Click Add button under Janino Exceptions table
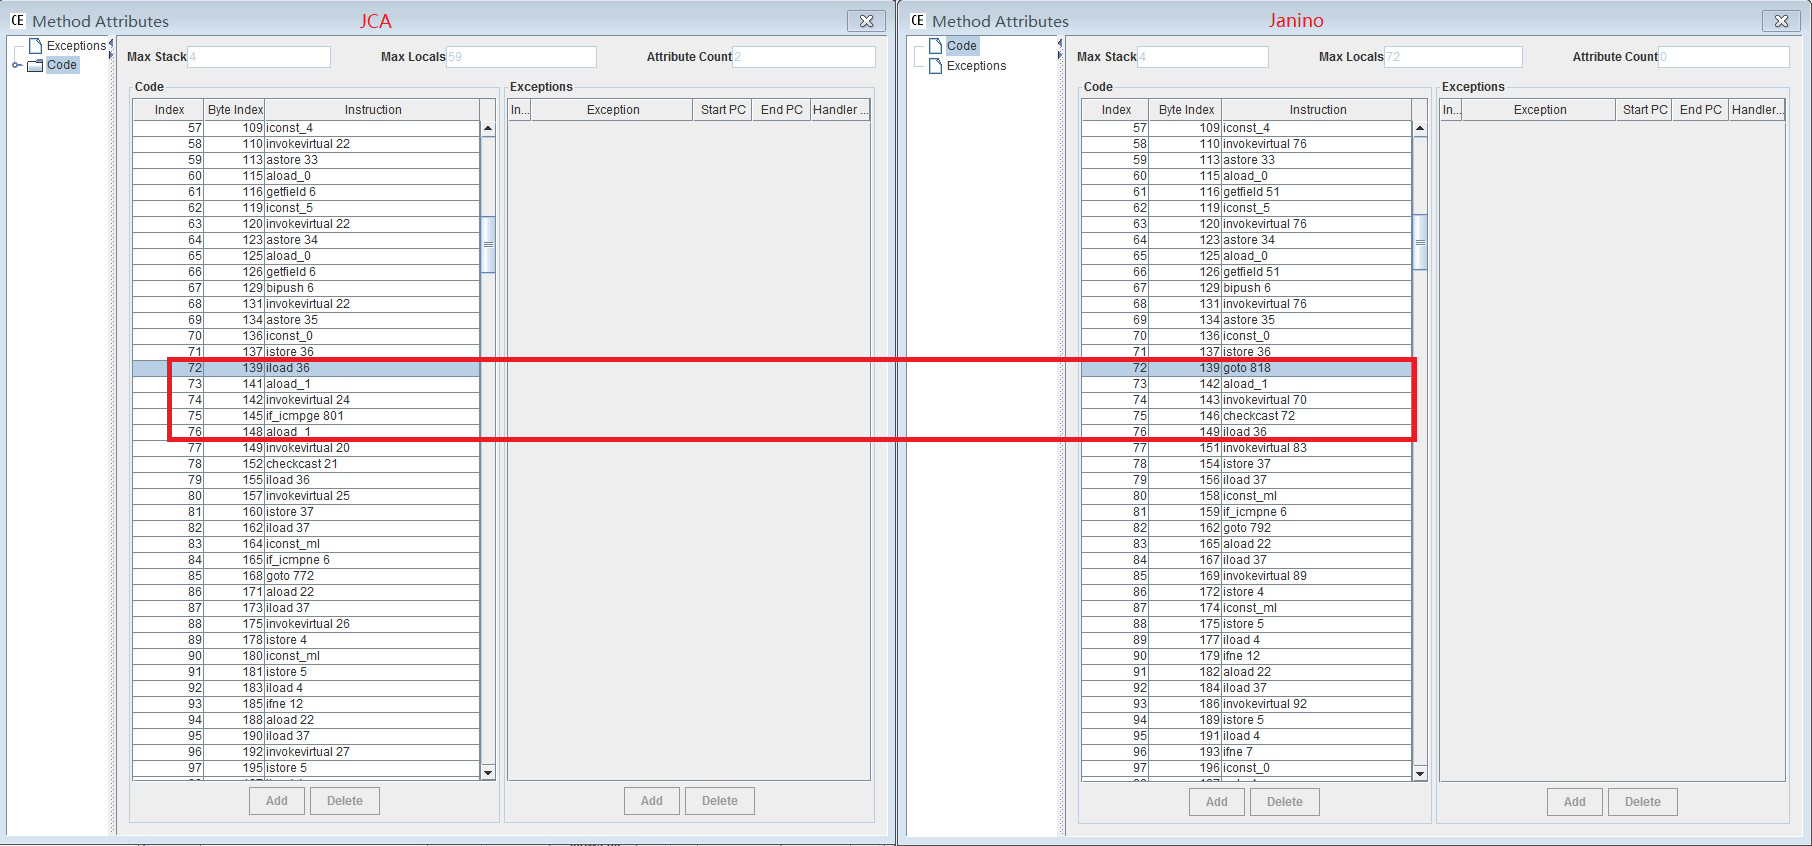Image resolution: width=1812 pixels, height=846 pixels. [x=1575, y=802]
